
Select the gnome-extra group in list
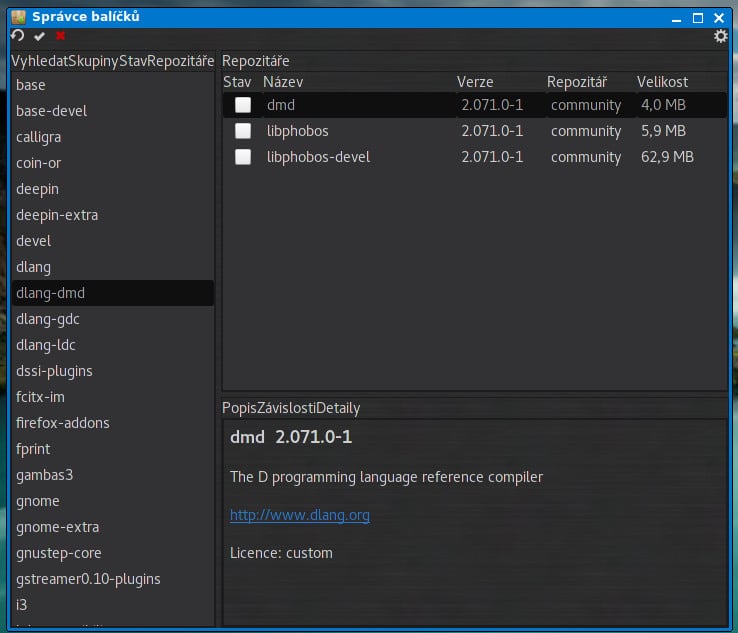[57, 527]
